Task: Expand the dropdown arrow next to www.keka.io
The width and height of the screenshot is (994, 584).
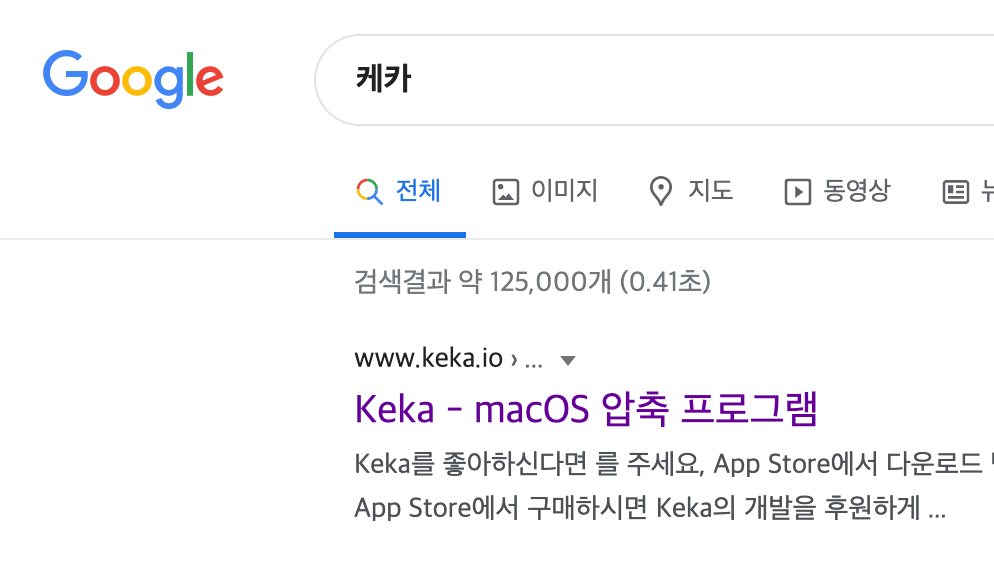Action: click(568, 361)
